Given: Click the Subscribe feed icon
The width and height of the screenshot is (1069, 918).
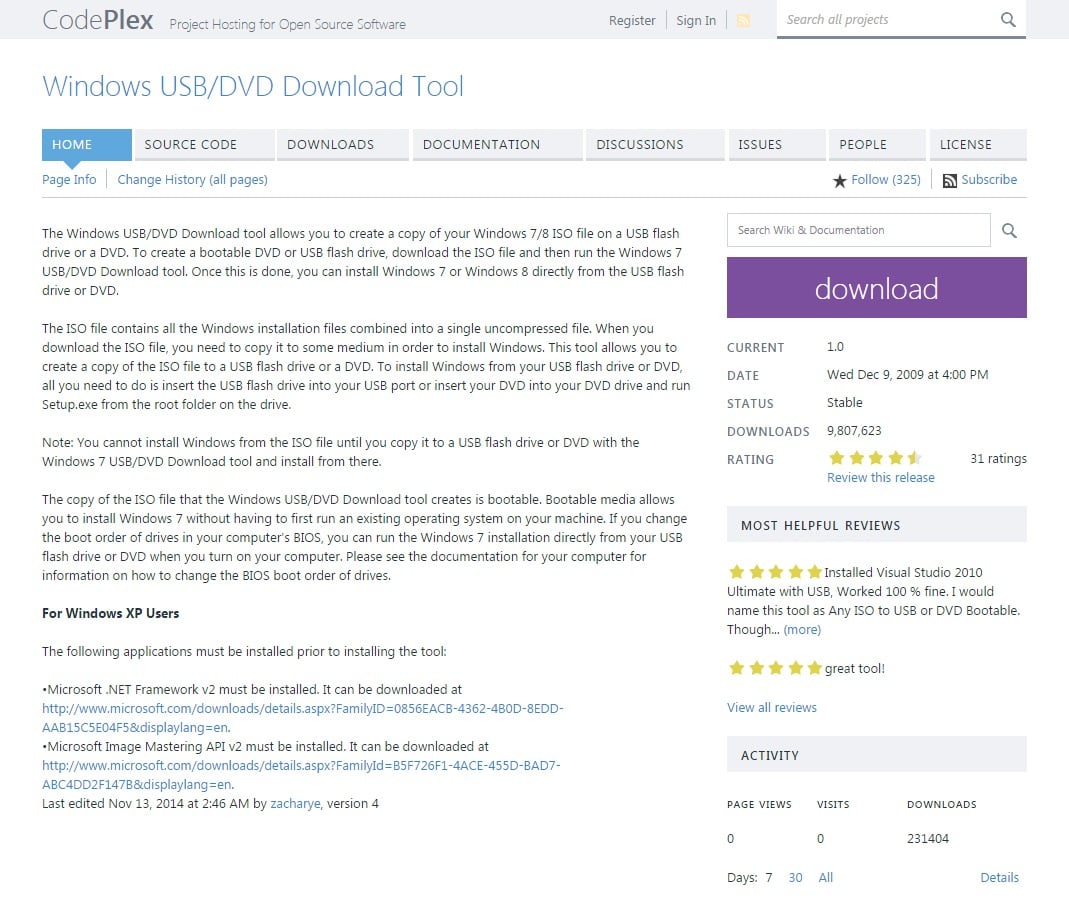Looking at the screenshot, I should [949, 181].
